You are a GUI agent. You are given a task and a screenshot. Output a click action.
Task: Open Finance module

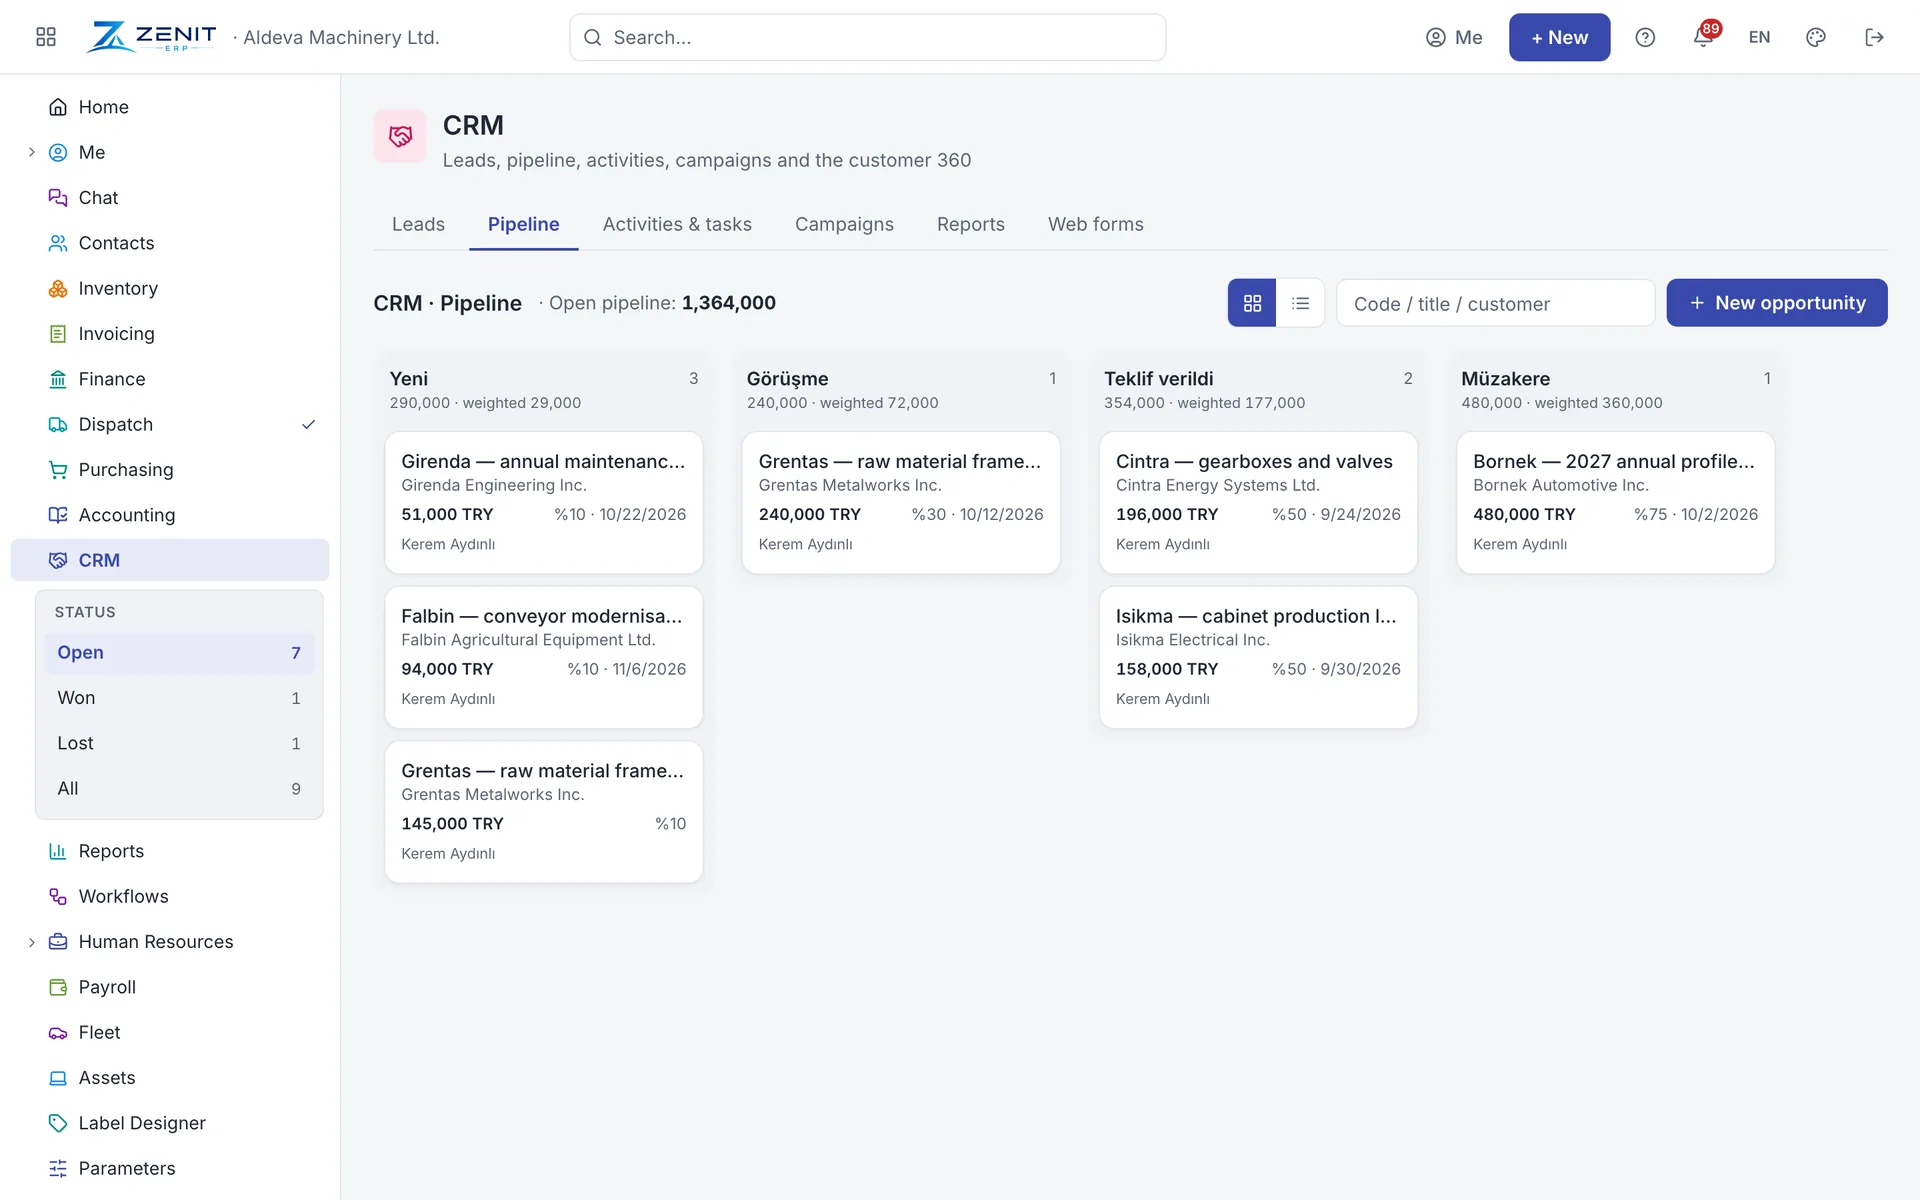coord(170,379)
